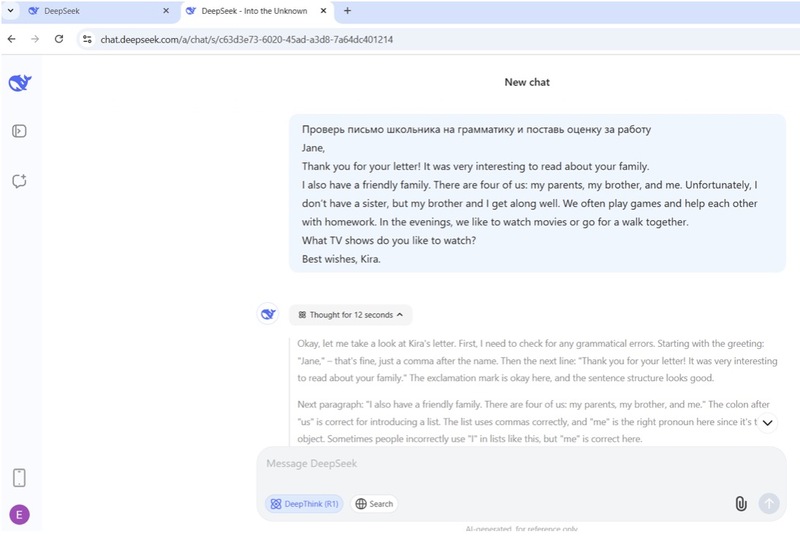
Task: Click the chat.deepseek.com address bar URL
Action: (x=246, y=39)
